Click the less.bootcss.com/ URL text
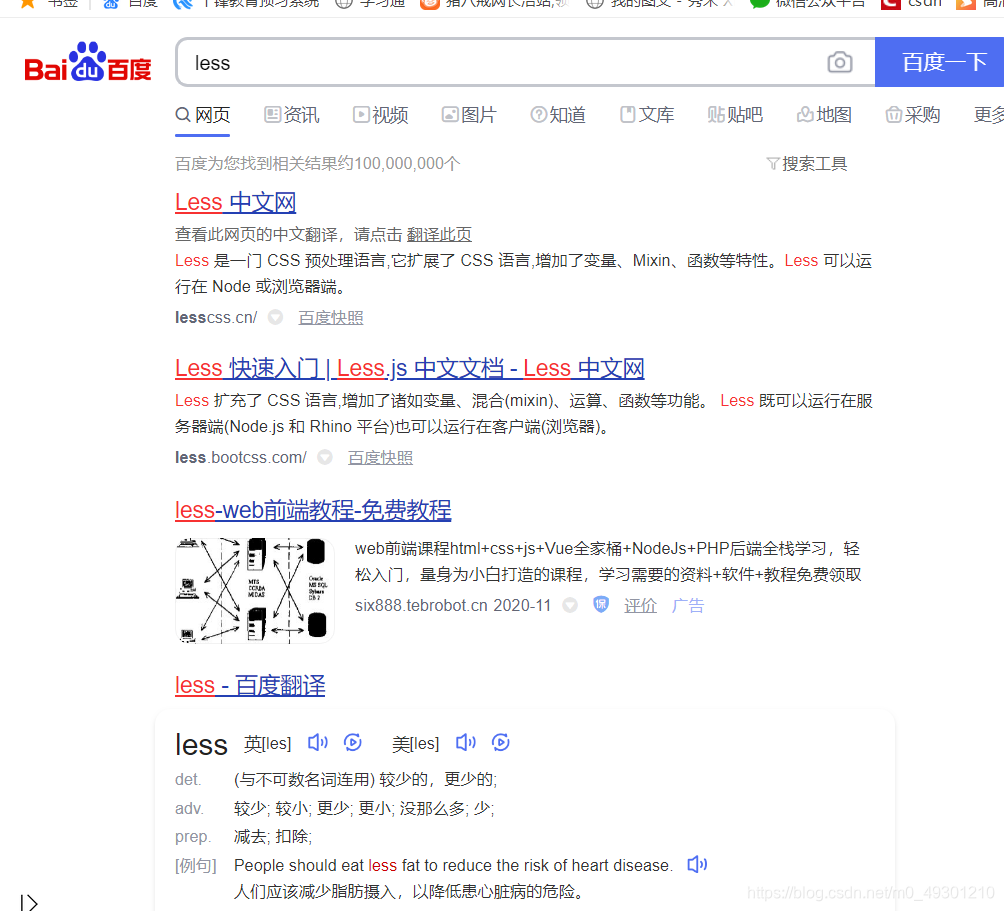Screen dimensions: 1004x911 click(x=241, y=458)
